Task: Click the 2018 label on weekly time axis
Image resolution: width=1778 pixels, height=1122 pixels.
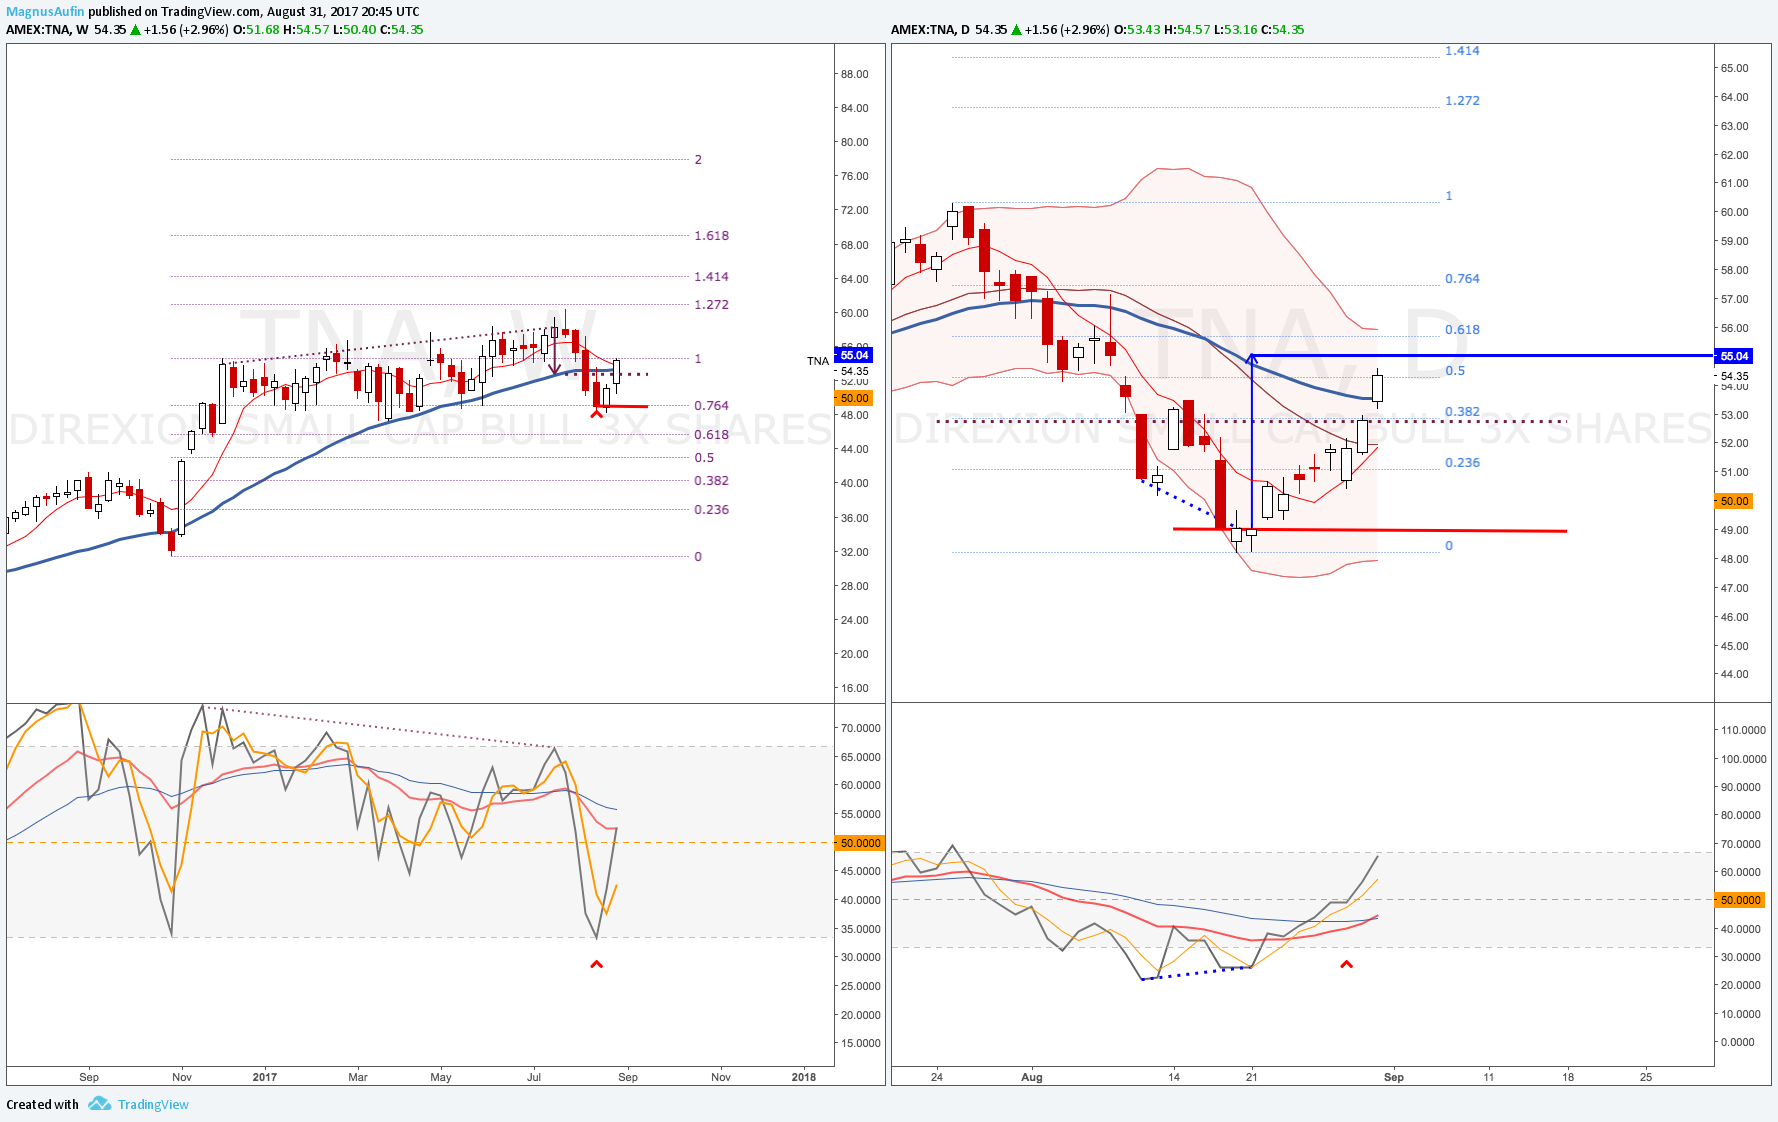Action: click(x=803, y=1077)
